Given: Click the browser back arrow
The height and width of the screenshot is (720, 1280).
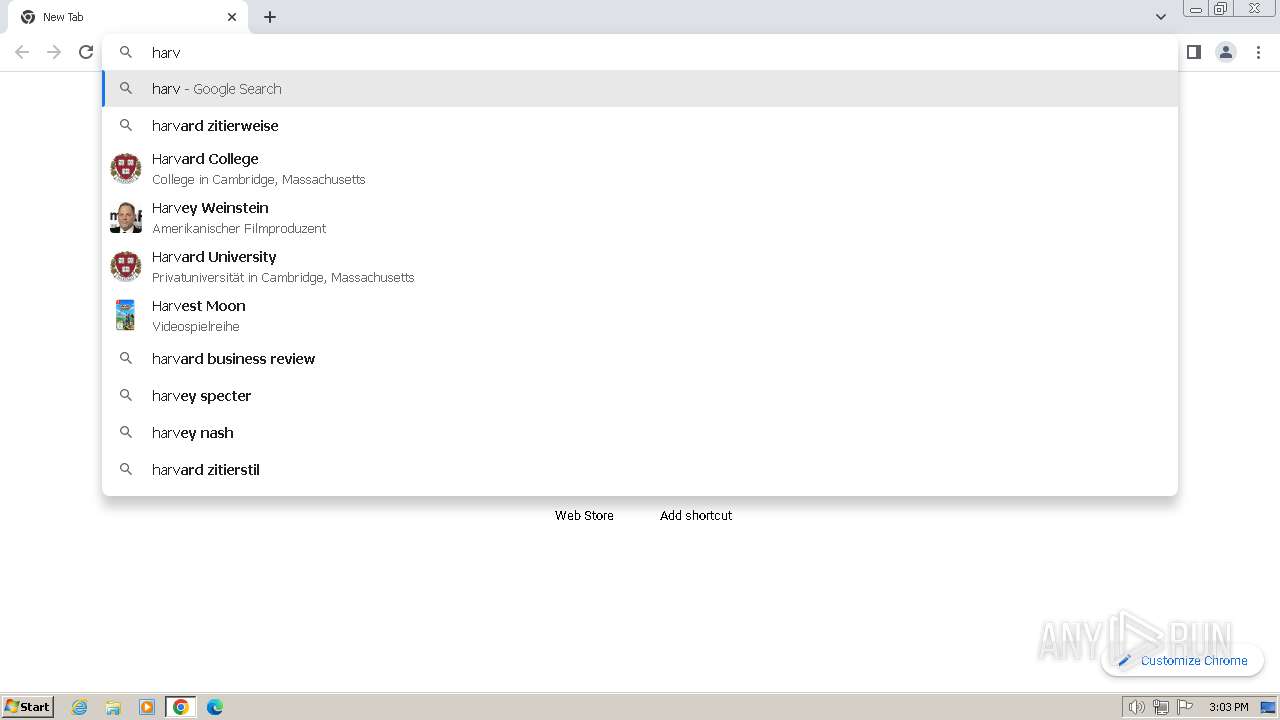Looking at the screenshot, I should tap(22, 52).
